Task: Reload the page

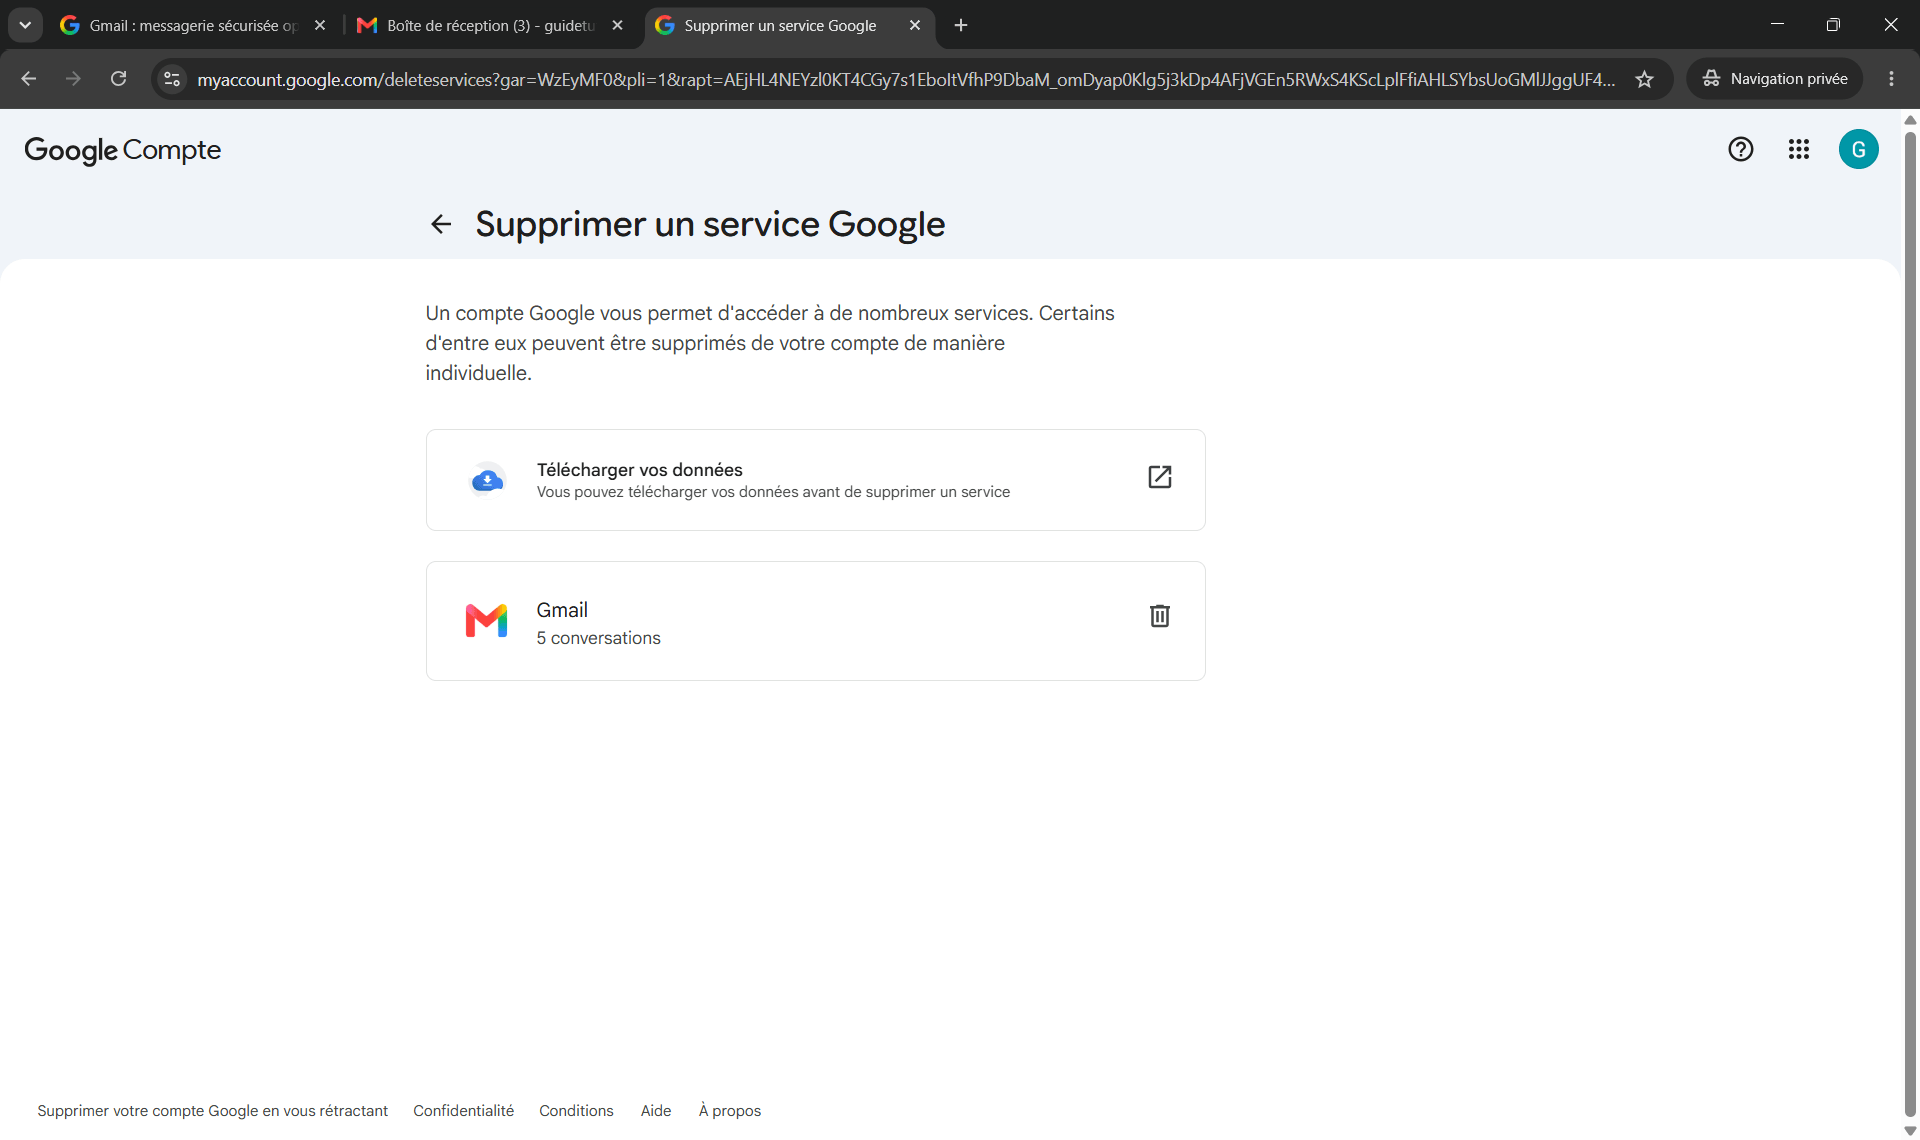Action: pyautogui.click(x=118, y=79)
